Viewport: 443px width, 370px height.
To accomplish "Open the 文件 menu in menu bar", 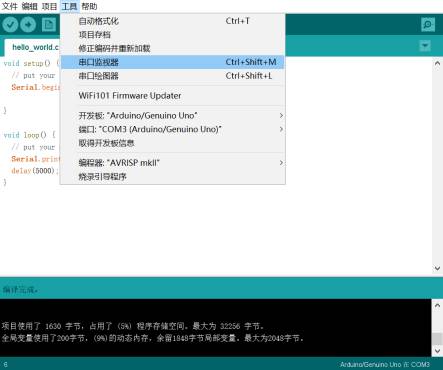I will point(9,6).
